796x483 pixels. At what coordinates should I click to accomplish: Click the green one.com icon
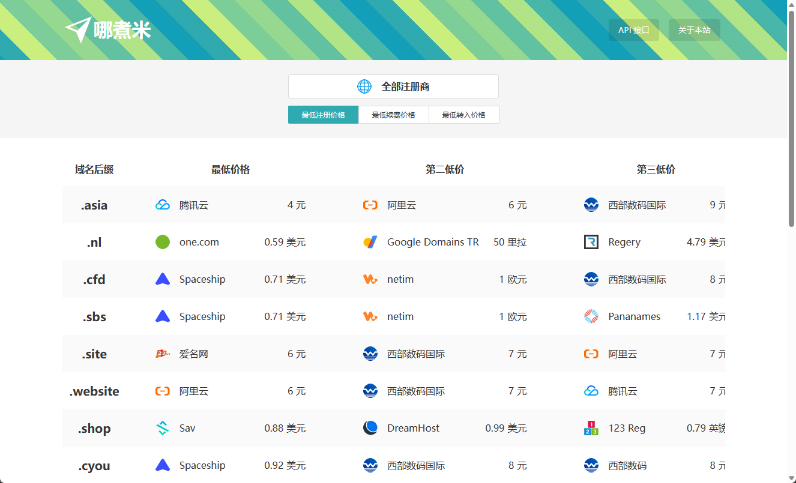[x=162, y=242]
